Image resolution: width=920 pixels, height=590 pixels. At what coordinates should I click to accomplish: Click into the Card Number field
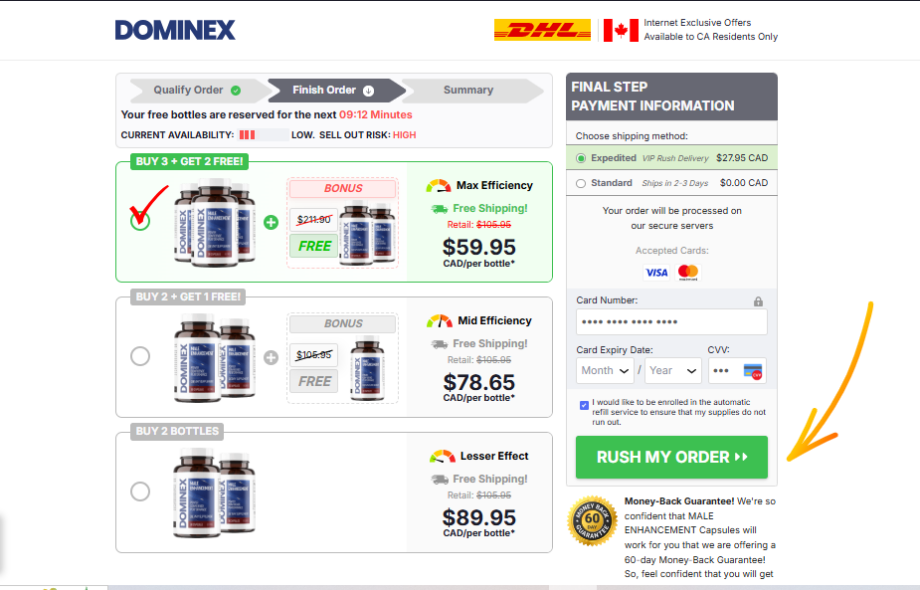[x=672, y=322]
